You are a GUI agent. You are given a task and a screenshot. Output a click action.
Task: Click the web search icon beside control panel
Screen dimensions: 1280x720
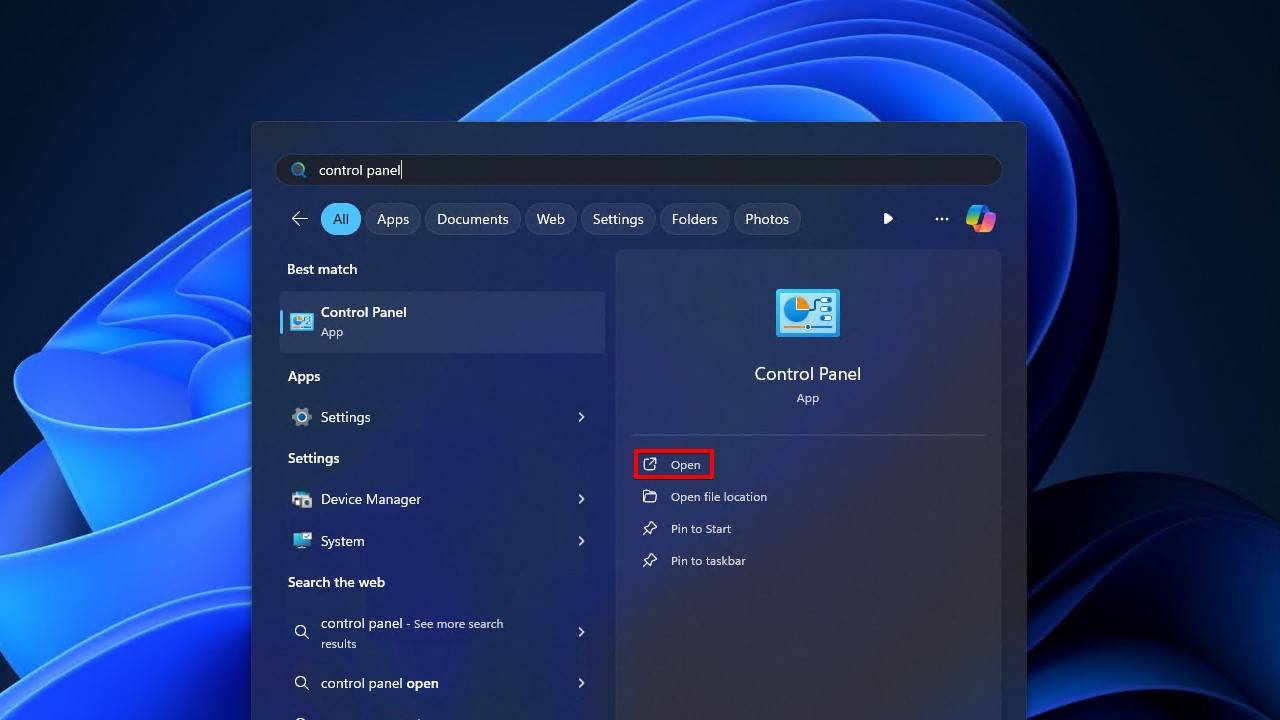(301, 632)
